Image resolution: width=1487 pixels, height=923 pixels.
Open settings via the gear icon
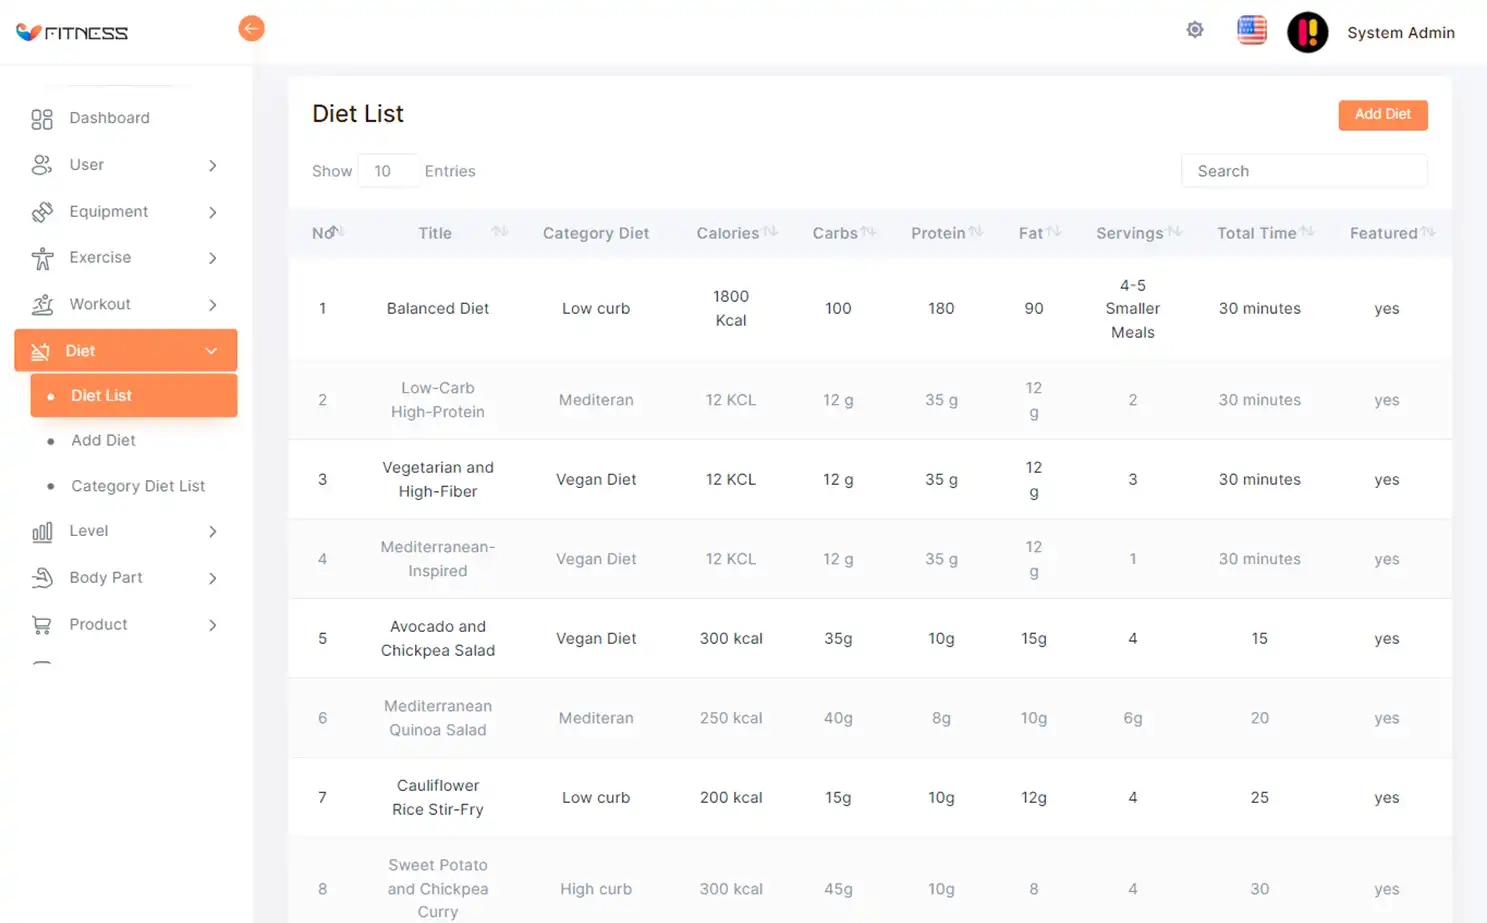click(x=1195, y=30)
